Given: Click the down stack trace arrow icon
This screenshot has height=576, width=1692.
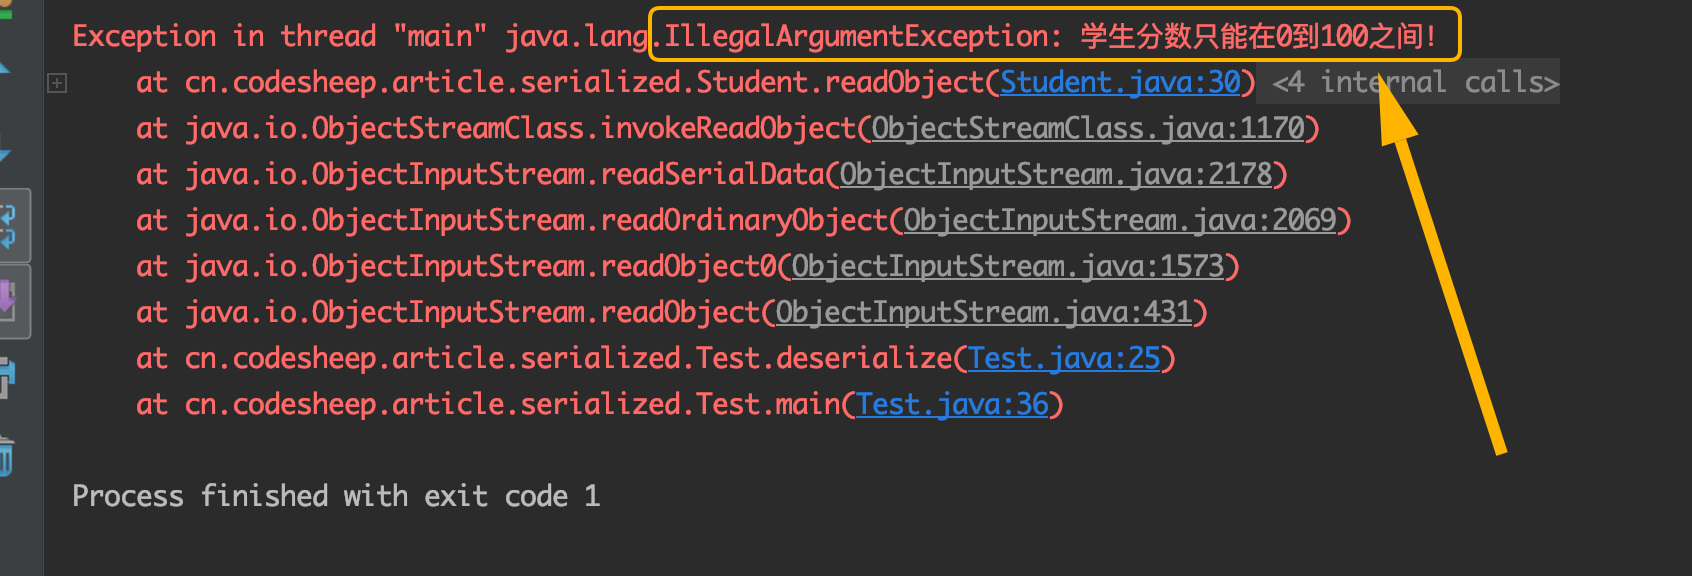Looking at the screenshot, I should (x=4, y=152).
